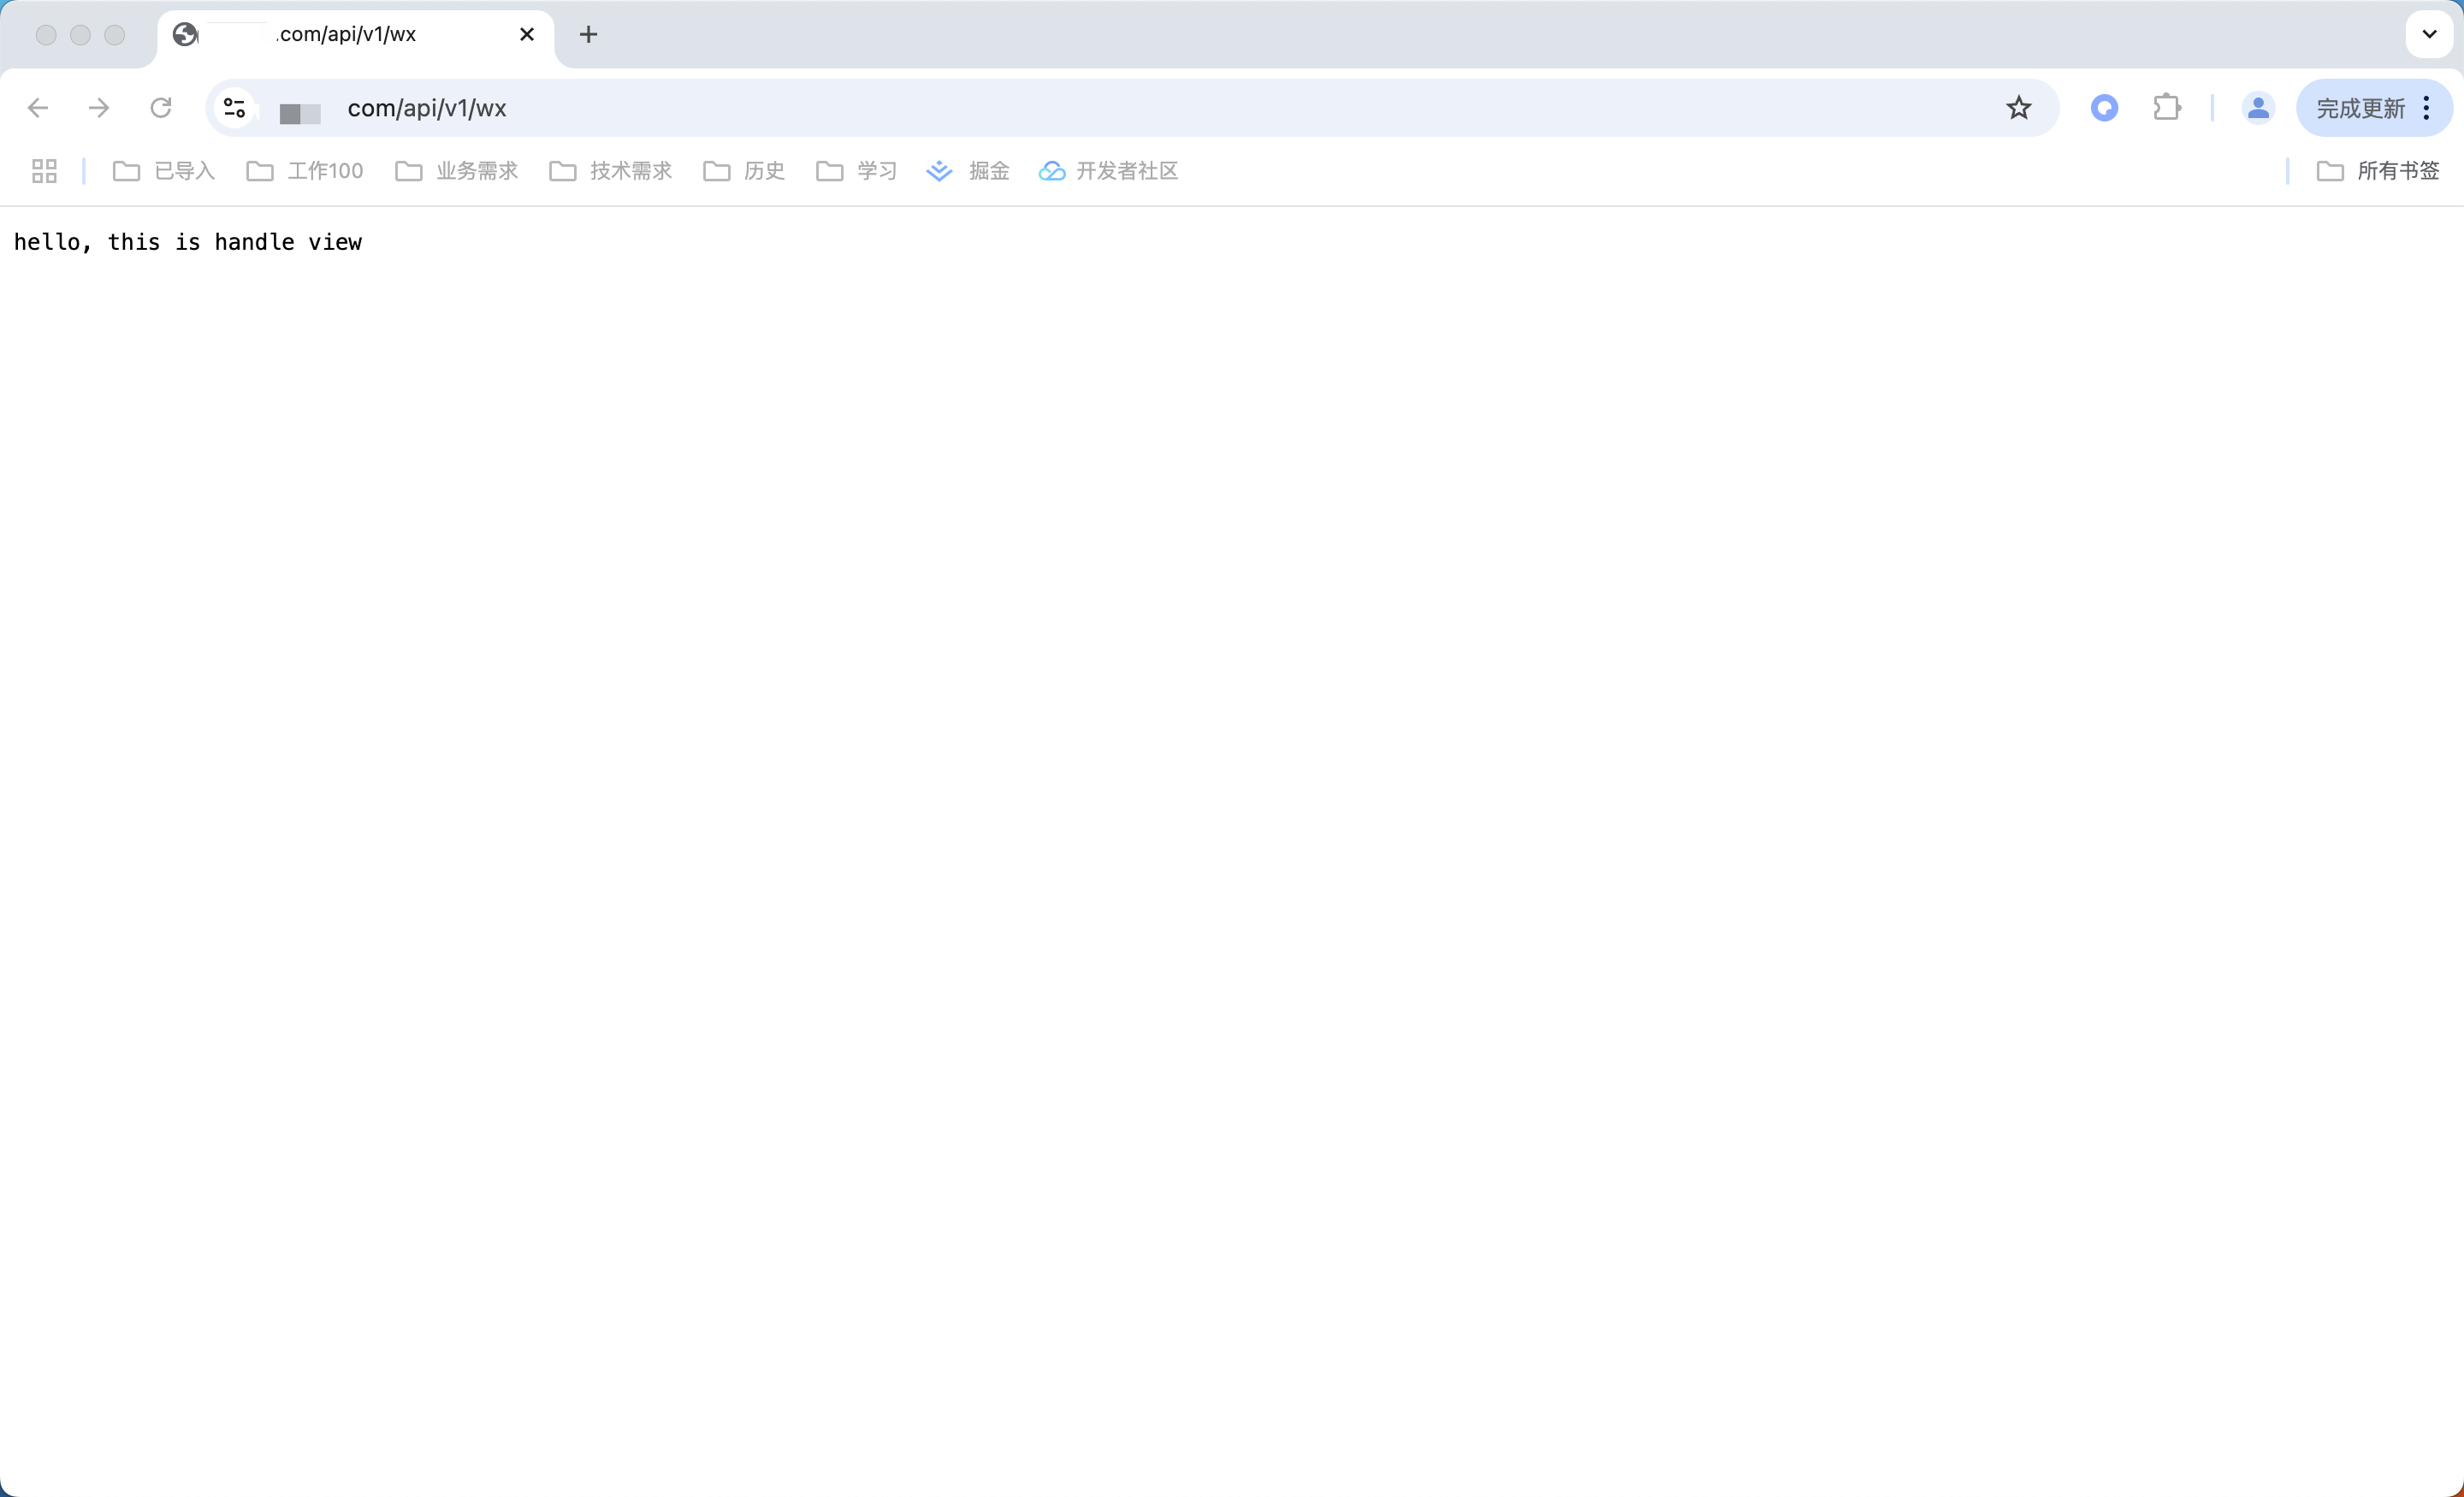Screen dimensions: 2464x1497
Task: Close the com/api/v1/wx tab
Action: coord(527,35)
